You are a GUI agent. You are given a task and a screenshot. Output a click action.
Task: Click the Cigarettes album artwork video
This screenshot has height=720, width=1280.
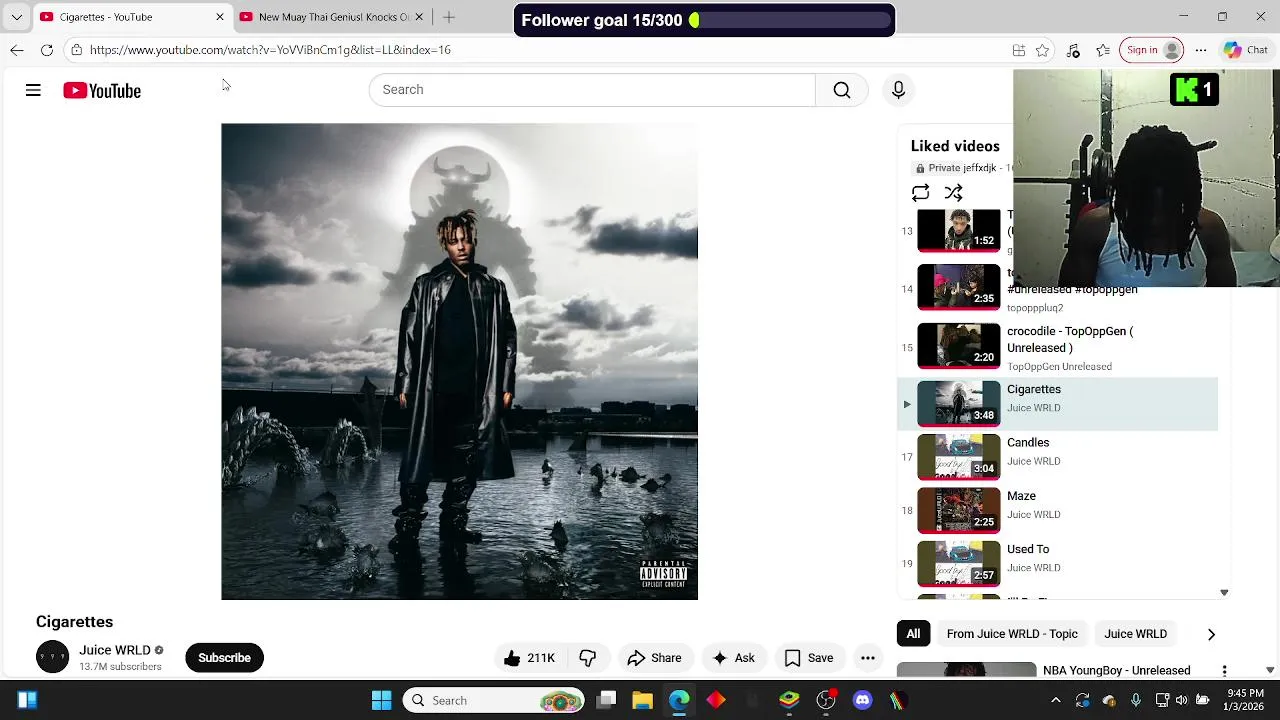coord(459,362)
